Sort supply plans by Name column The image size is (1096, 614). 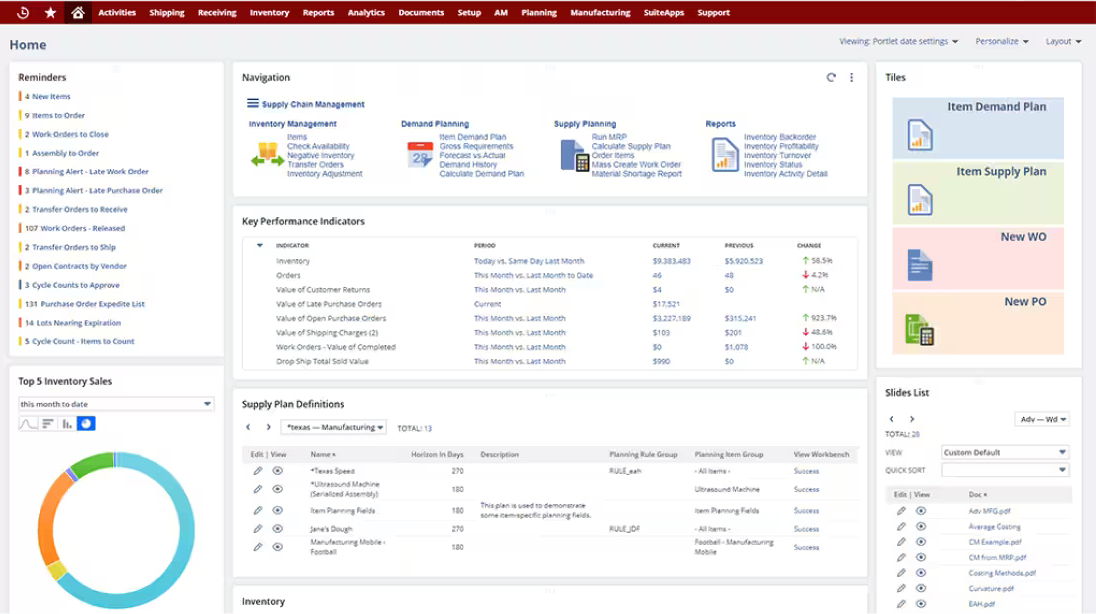pos(323,455)
